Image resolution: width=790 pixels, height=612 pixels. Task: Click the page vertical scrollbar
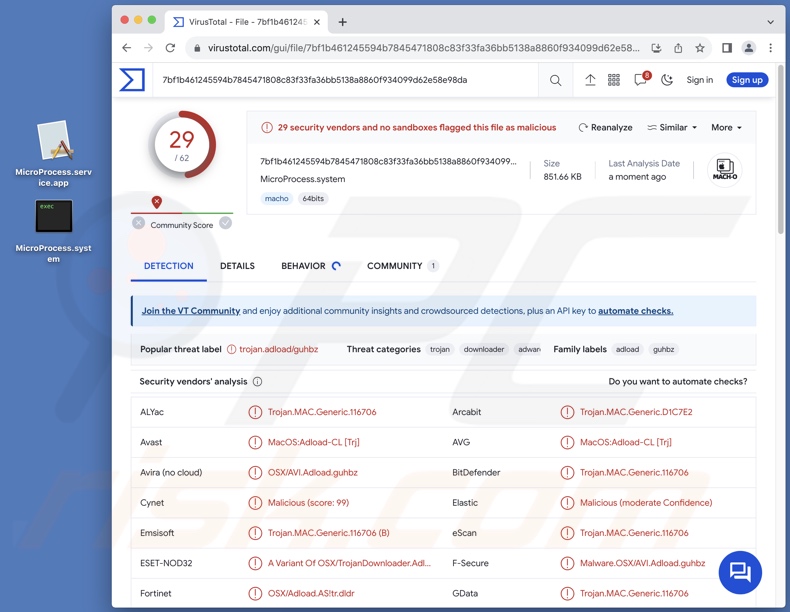tap(781, 149)
